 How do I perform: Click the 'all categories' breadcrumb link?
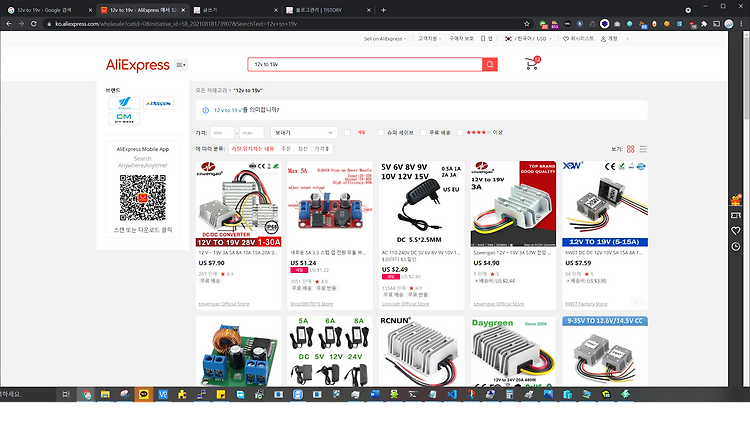pos(211,90)
